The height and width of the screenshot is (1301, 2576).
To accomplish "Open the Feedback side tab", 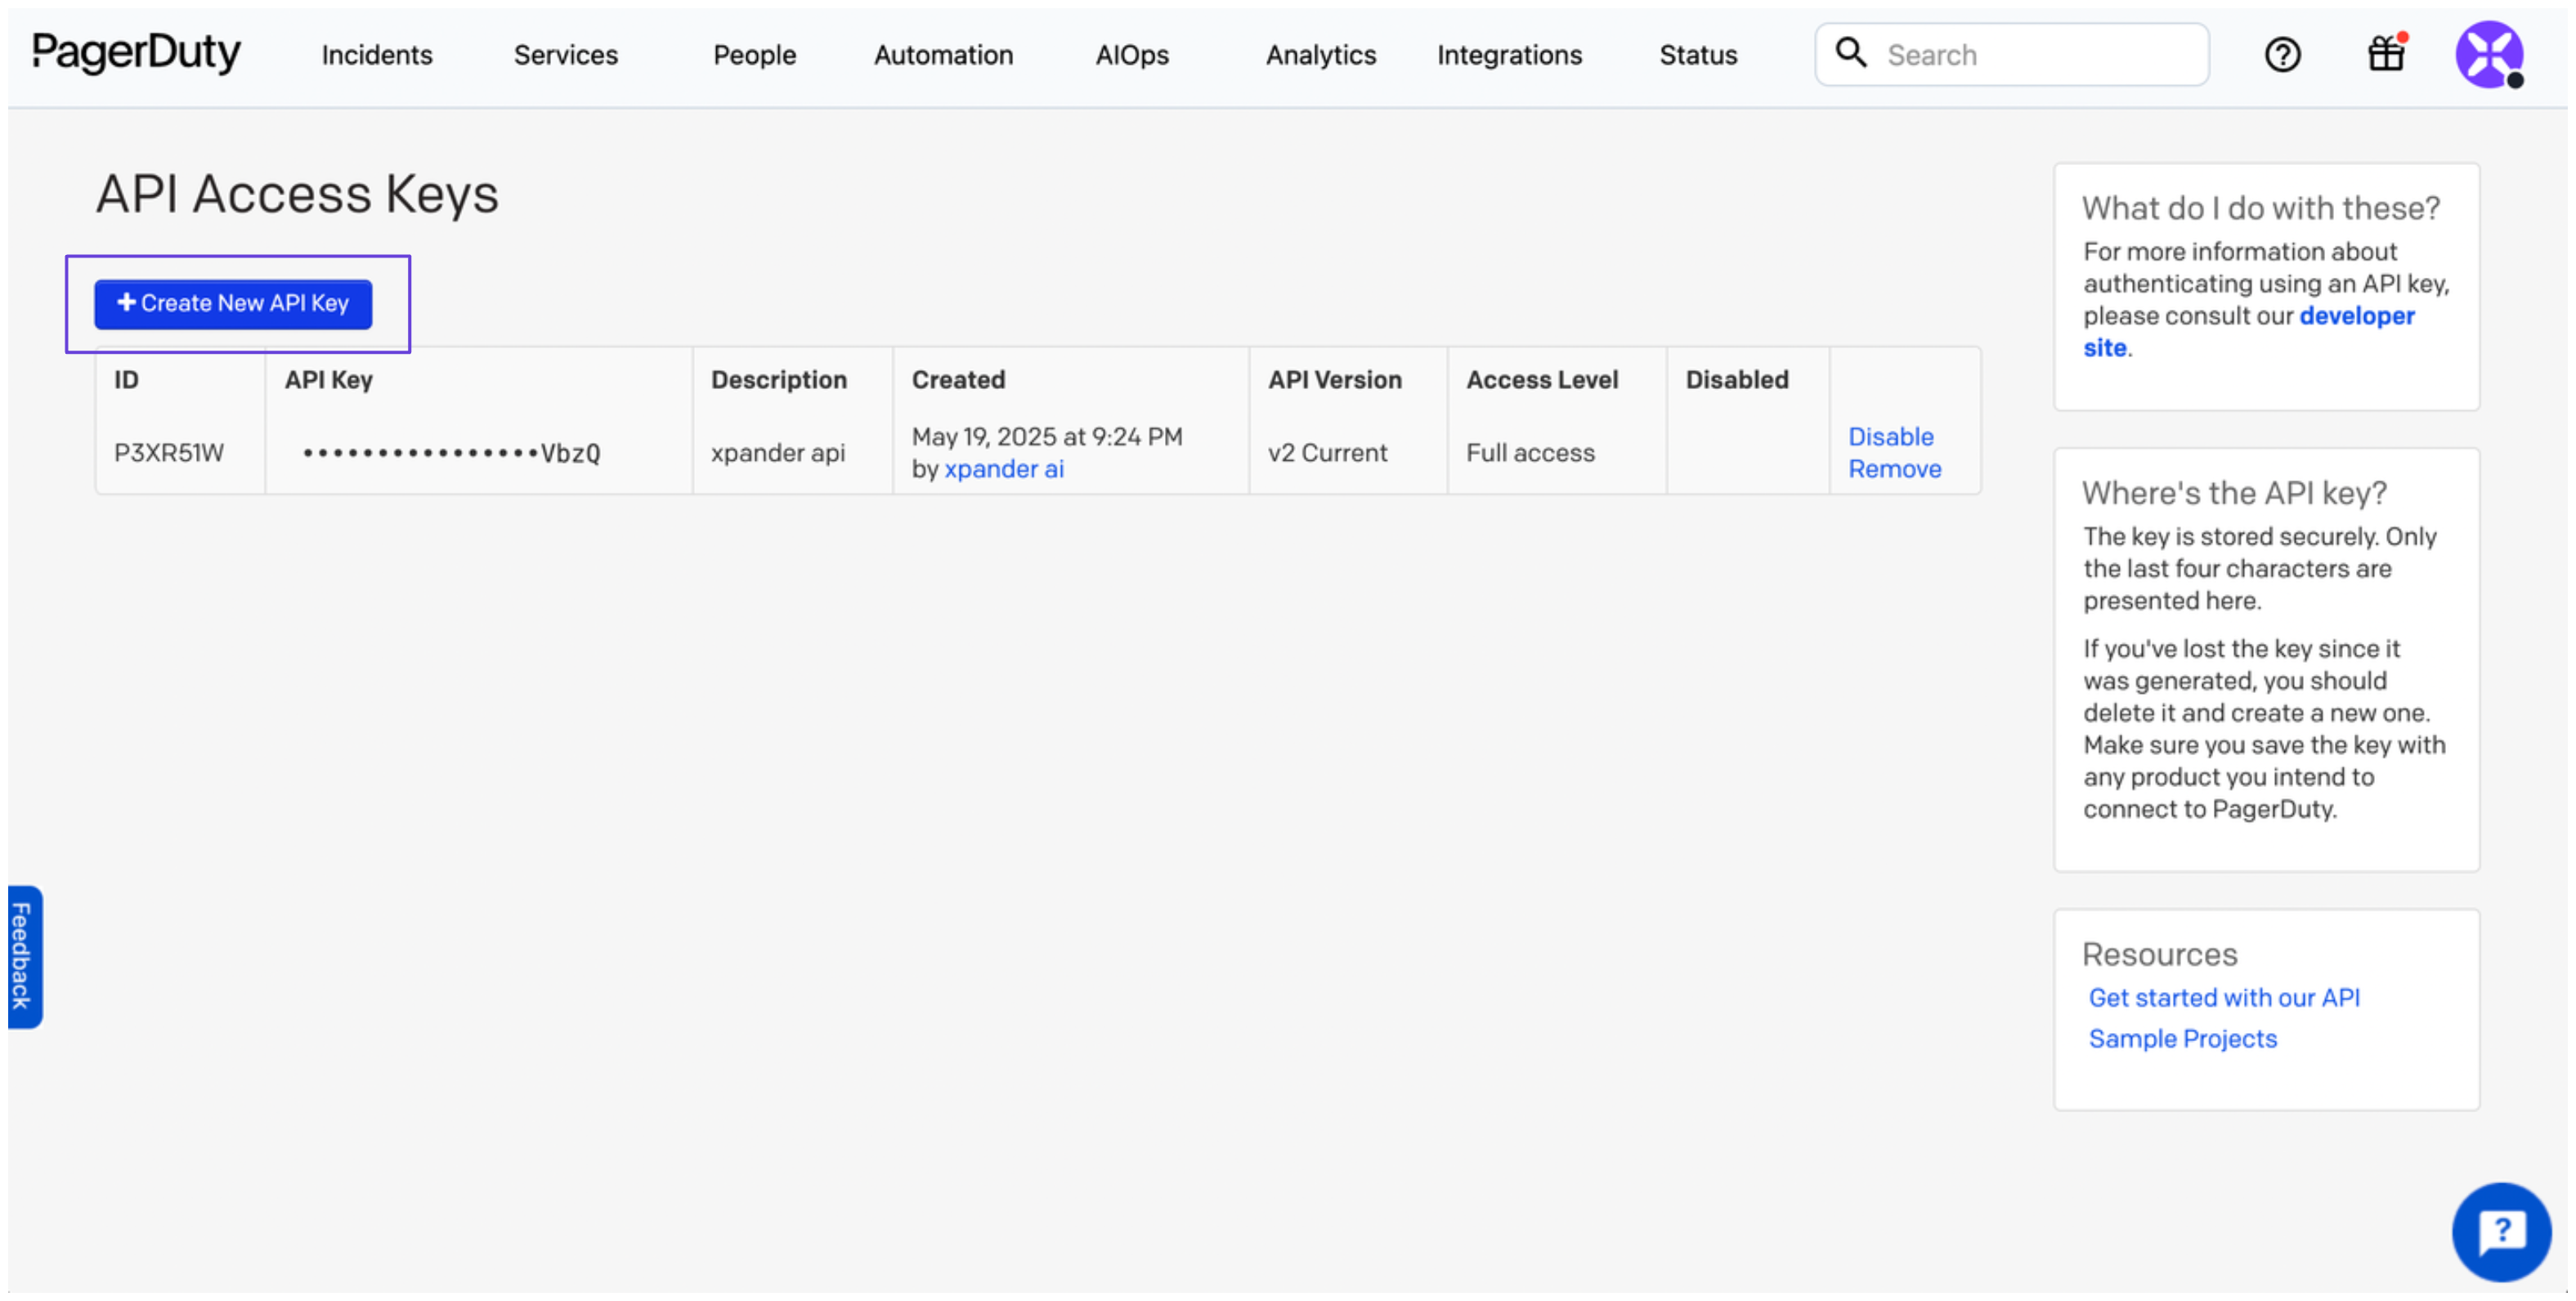I will 24,956.
